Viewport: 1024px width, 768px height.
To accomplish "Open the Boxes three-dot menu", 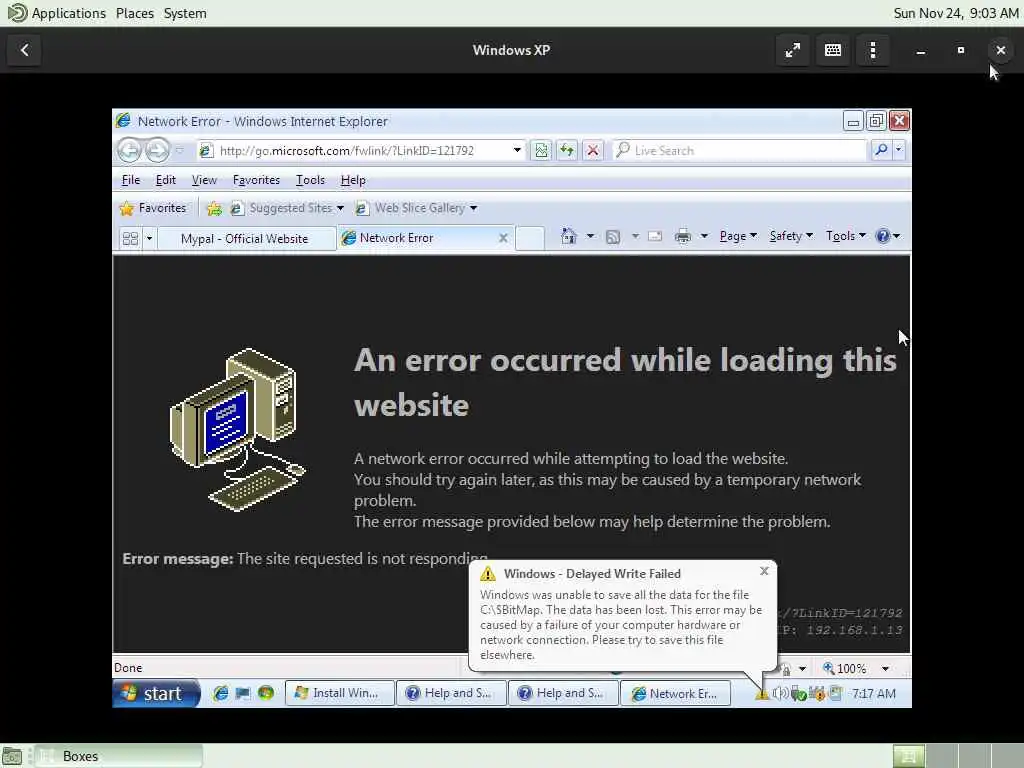I will click(873, 50).
